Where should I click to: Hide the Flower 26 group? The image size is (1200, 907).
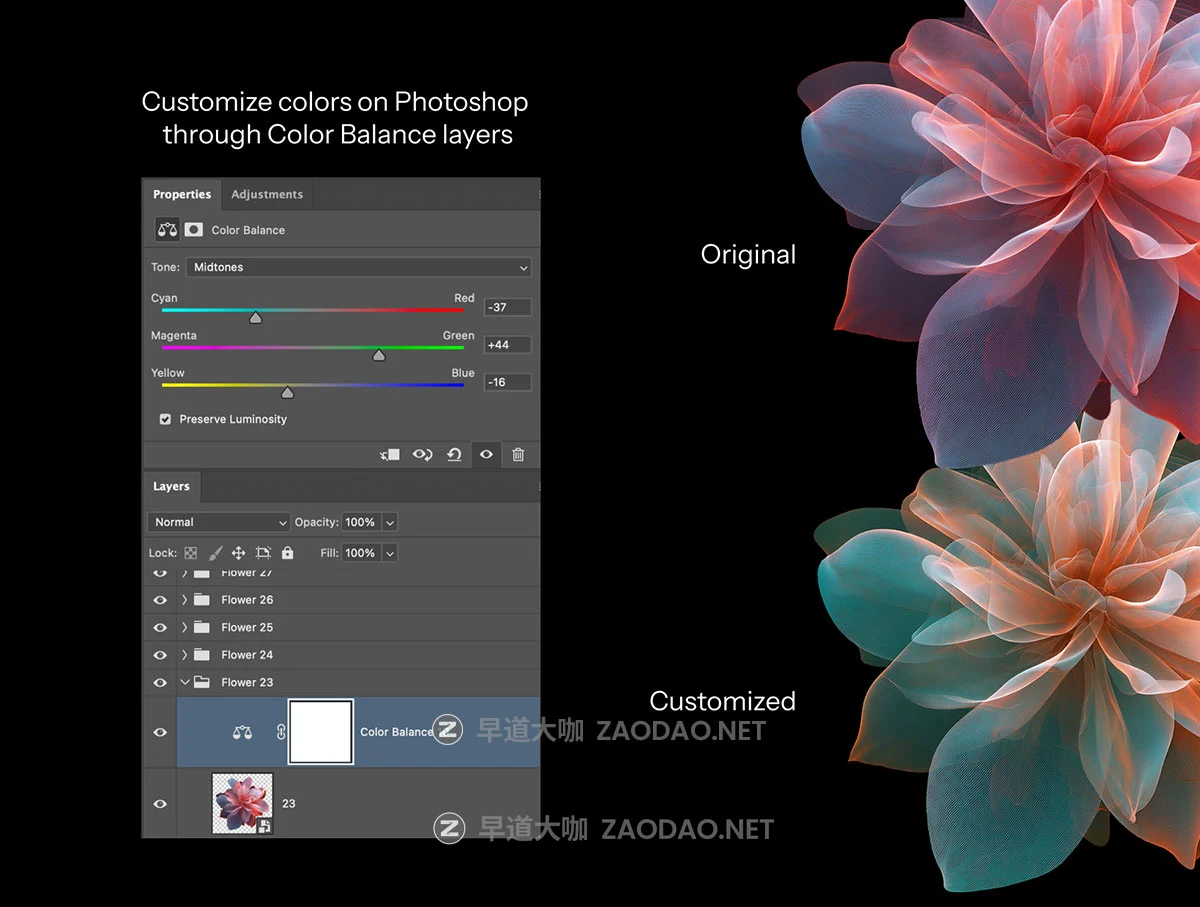[160, 600]
